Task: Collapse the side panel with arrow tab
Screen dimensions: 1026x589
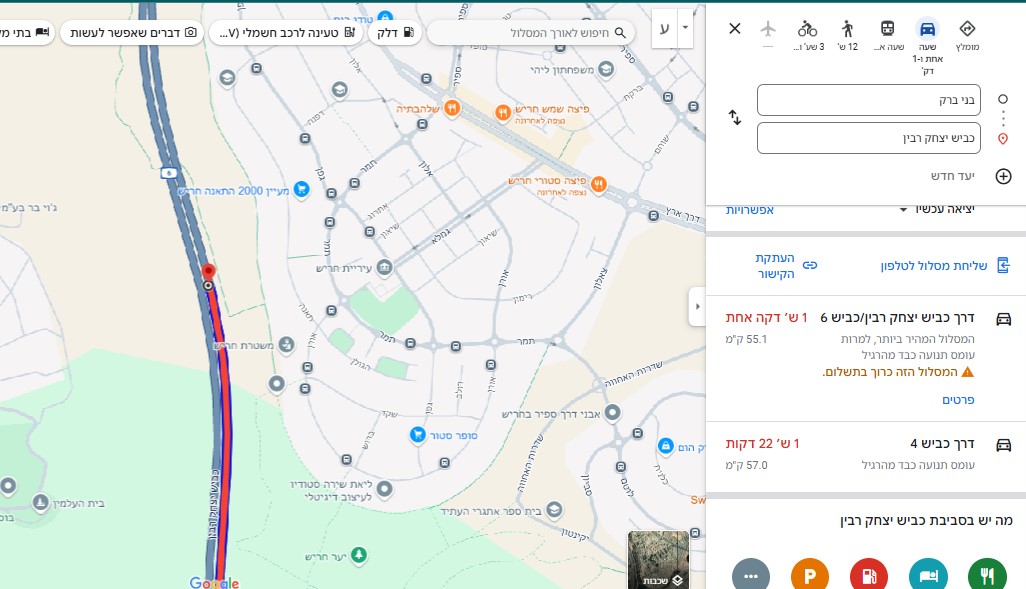Action: (x=697, y=306)
